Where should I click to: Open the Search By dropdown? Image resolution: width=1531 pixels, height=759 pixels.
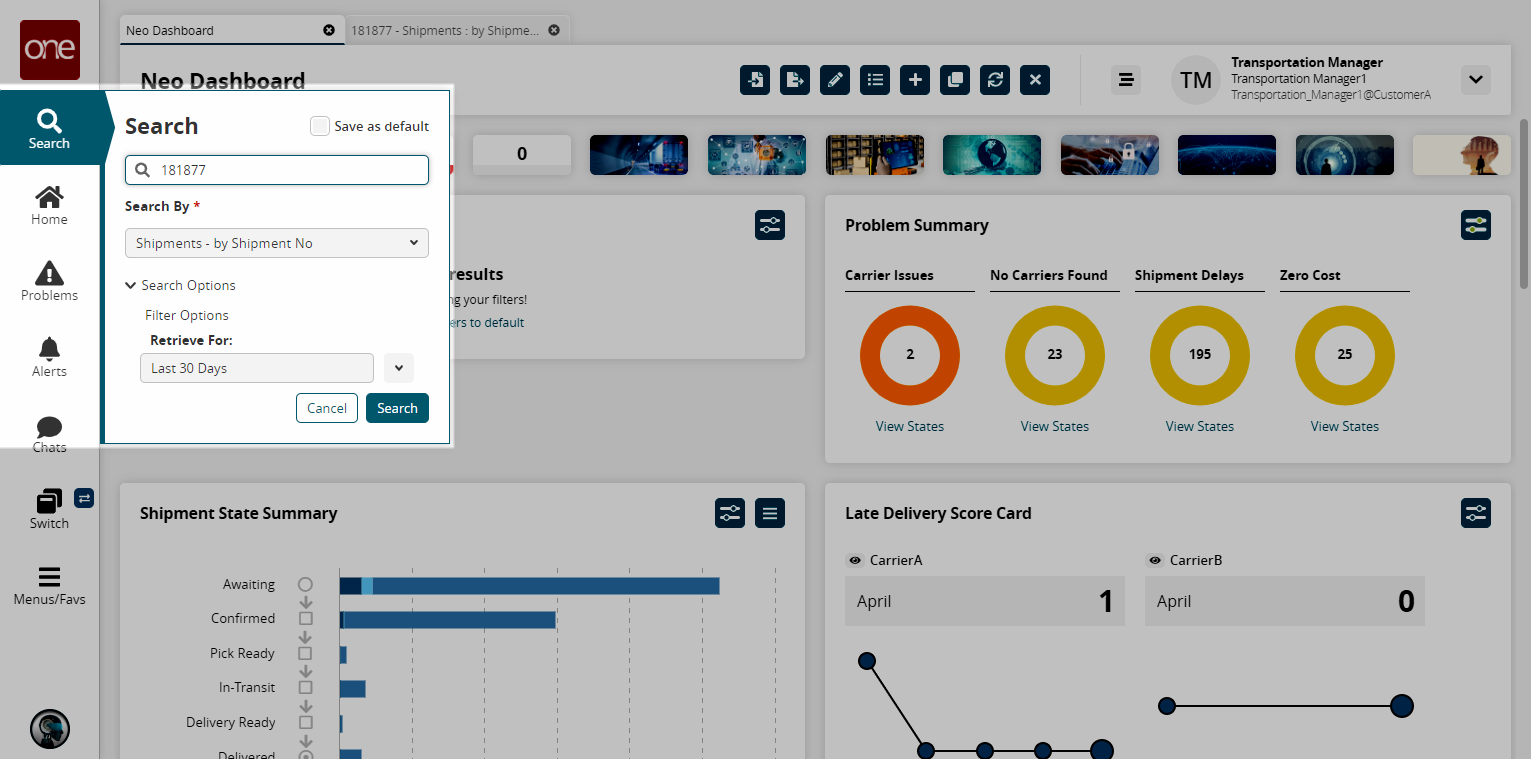coord(277,243)
